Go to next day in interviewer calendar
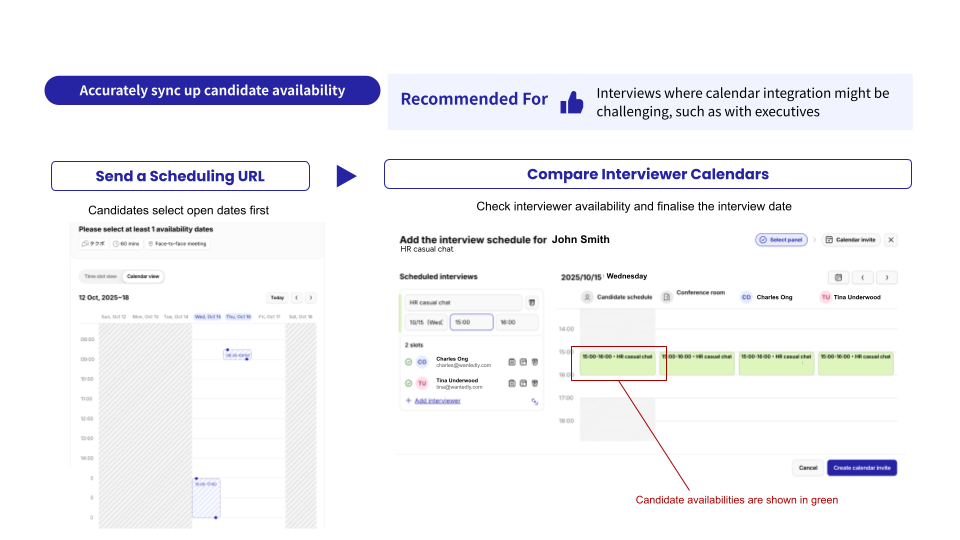Screen dimensions: 960x540 click(x=886, y=277)
